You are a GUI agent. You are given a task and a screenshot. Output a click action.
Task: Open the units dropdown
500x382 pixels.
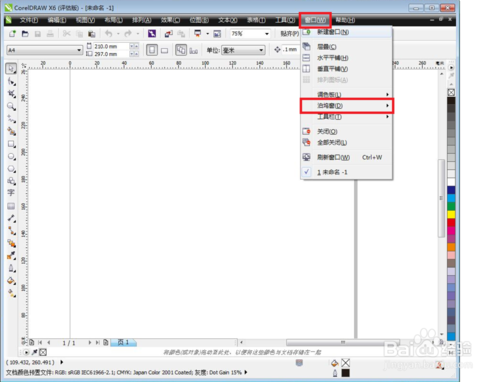243,50
